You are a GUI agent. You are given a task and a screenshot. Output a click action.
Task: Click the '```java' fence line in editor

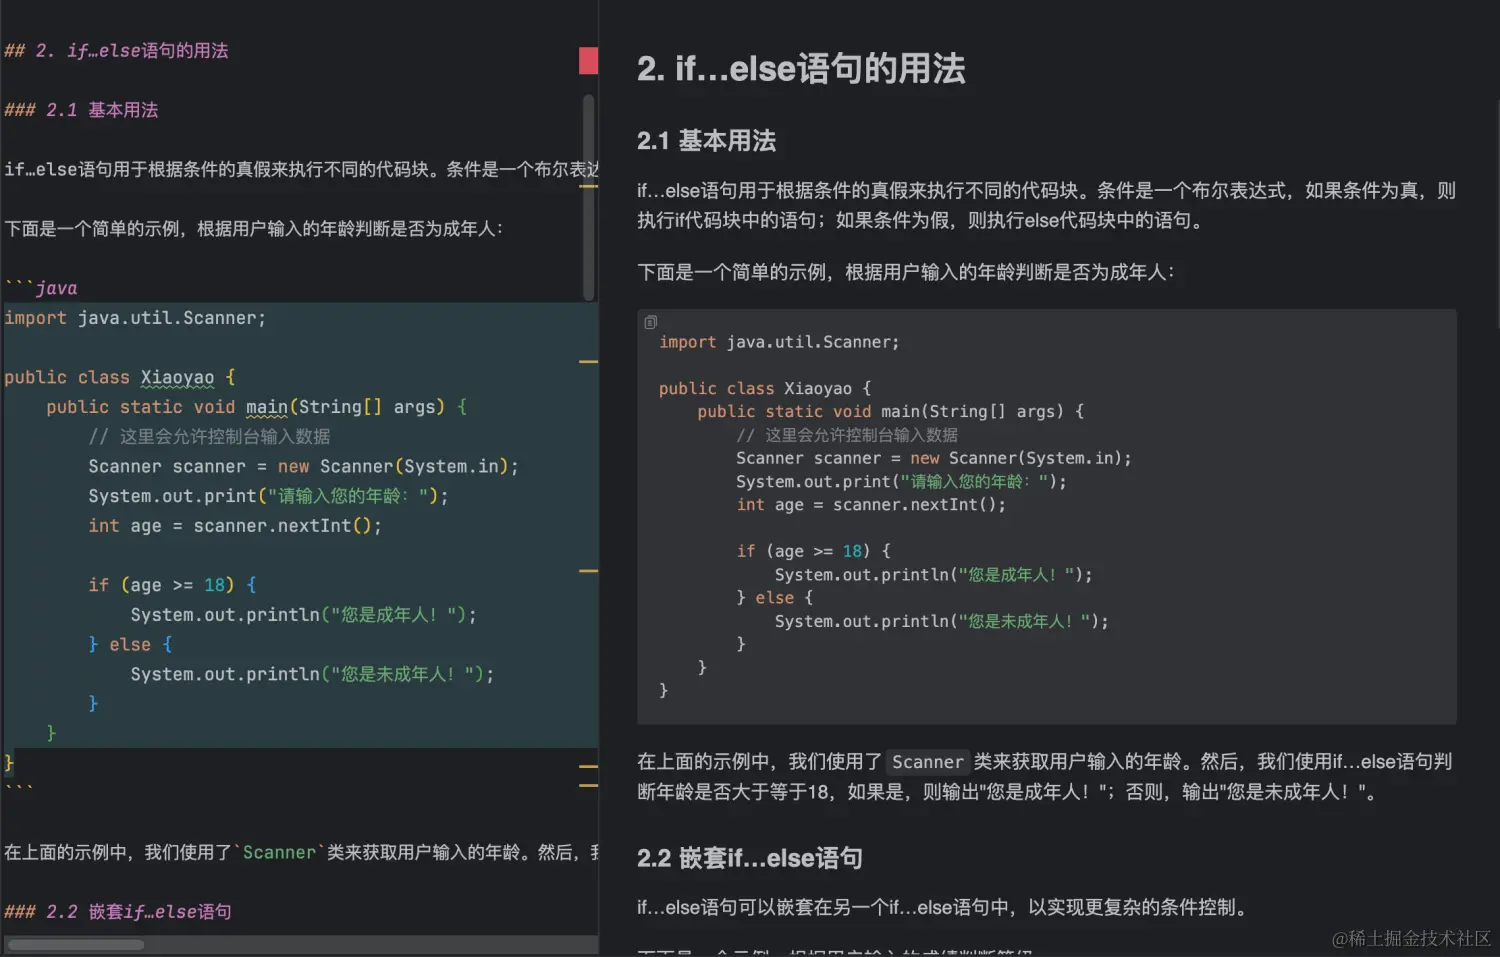point(41,288)
